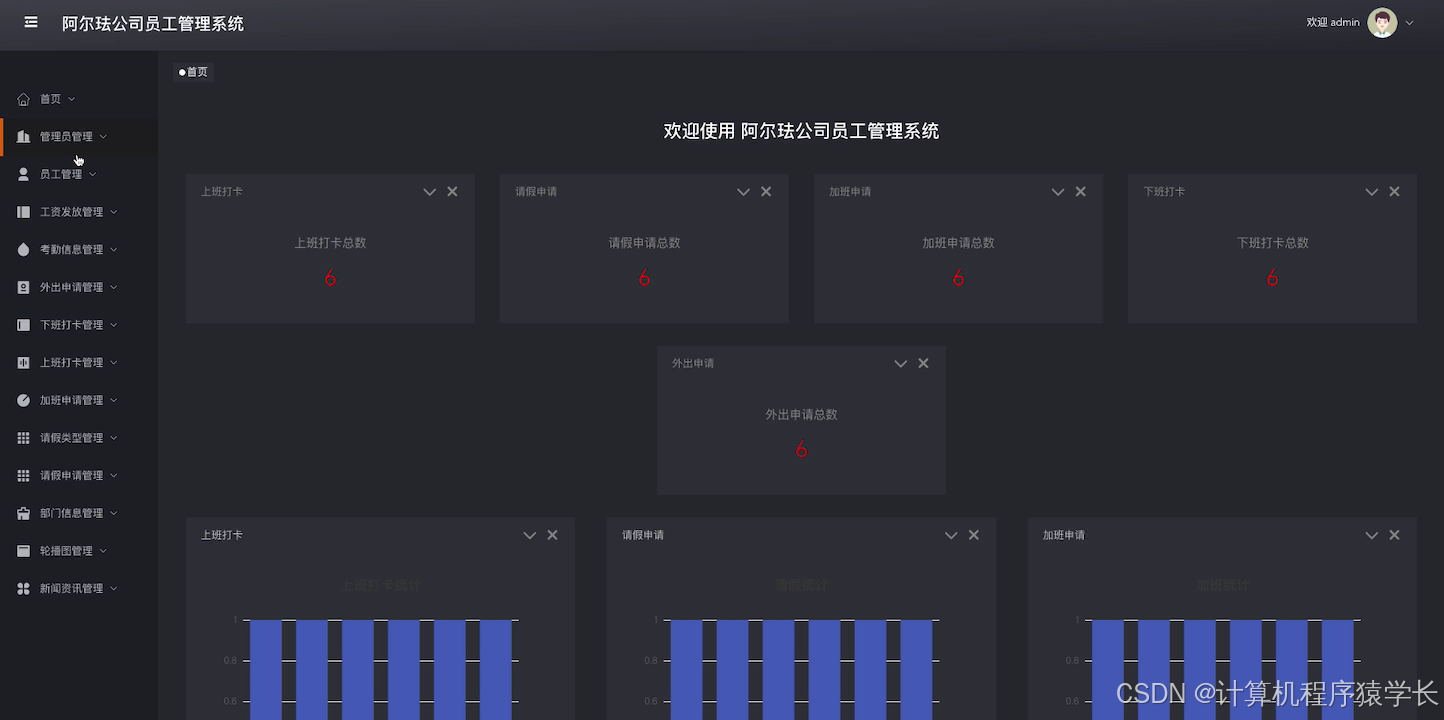This screenshot has height=720, width=1444.
Task: Collapse the 加班统计 chart card
Action: [1371, 534]
